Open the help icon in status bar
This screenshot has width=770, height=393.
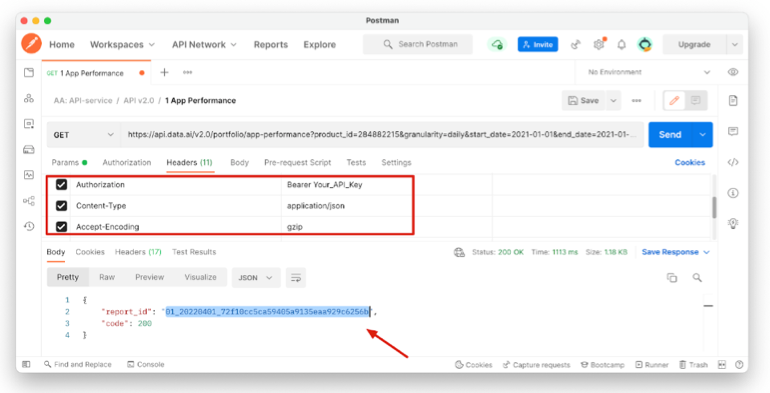(x=739, y=365)
